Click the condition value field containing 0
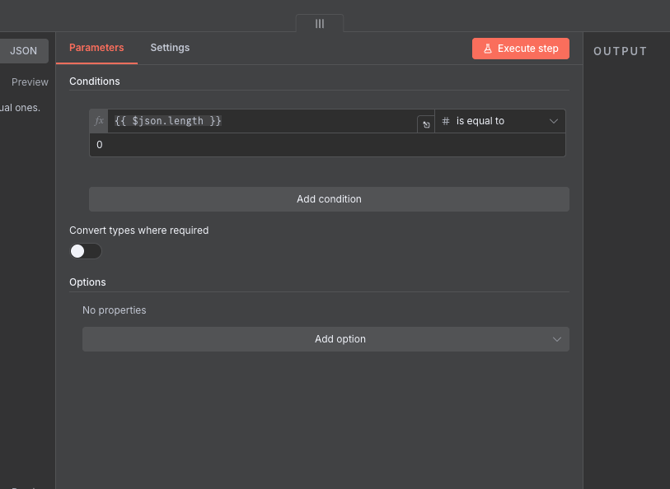Image resolution: width=670 pixels, height=489 pixels. pyautogui.click(x=326, y=145)
